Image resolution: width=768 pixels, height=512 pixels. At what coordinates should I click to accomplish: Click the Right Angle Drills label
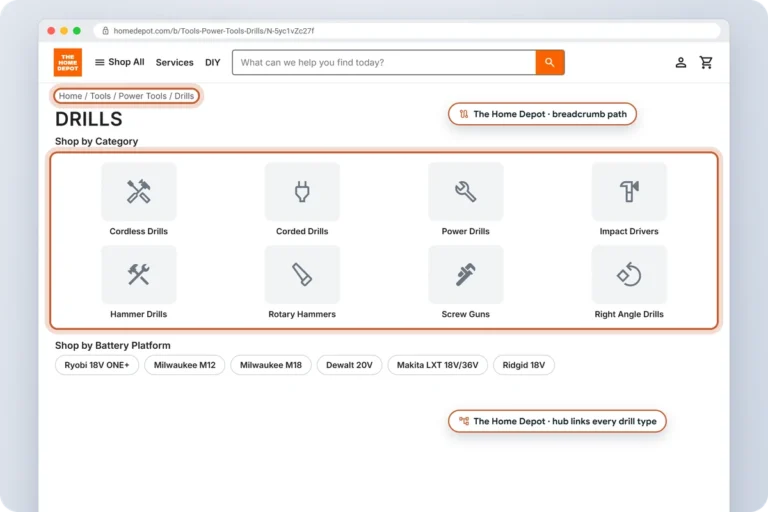click(629, 314)
